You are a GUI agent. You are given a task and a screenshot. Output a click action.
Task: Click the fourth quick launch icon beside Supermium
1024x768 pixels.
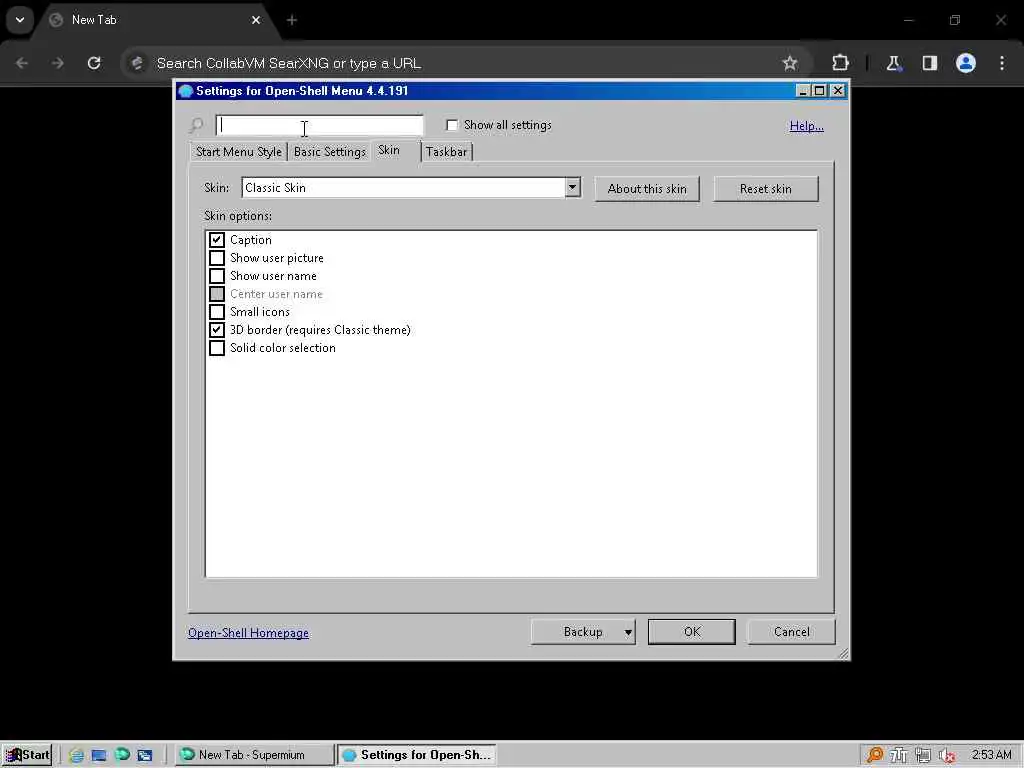coord(144,755)
